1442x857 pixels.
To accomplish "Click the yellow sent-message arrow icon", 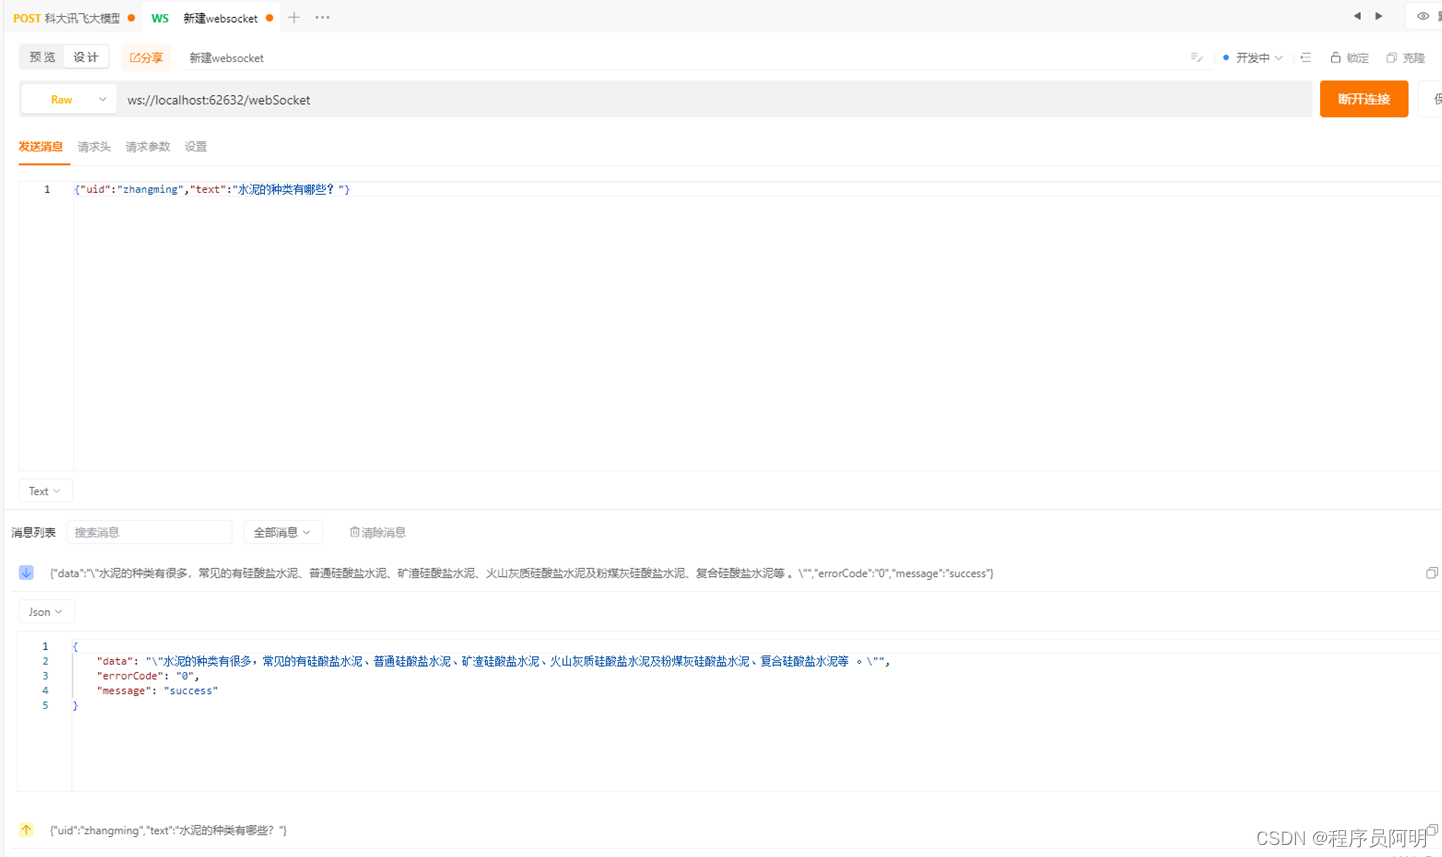I will click(26, 830).
